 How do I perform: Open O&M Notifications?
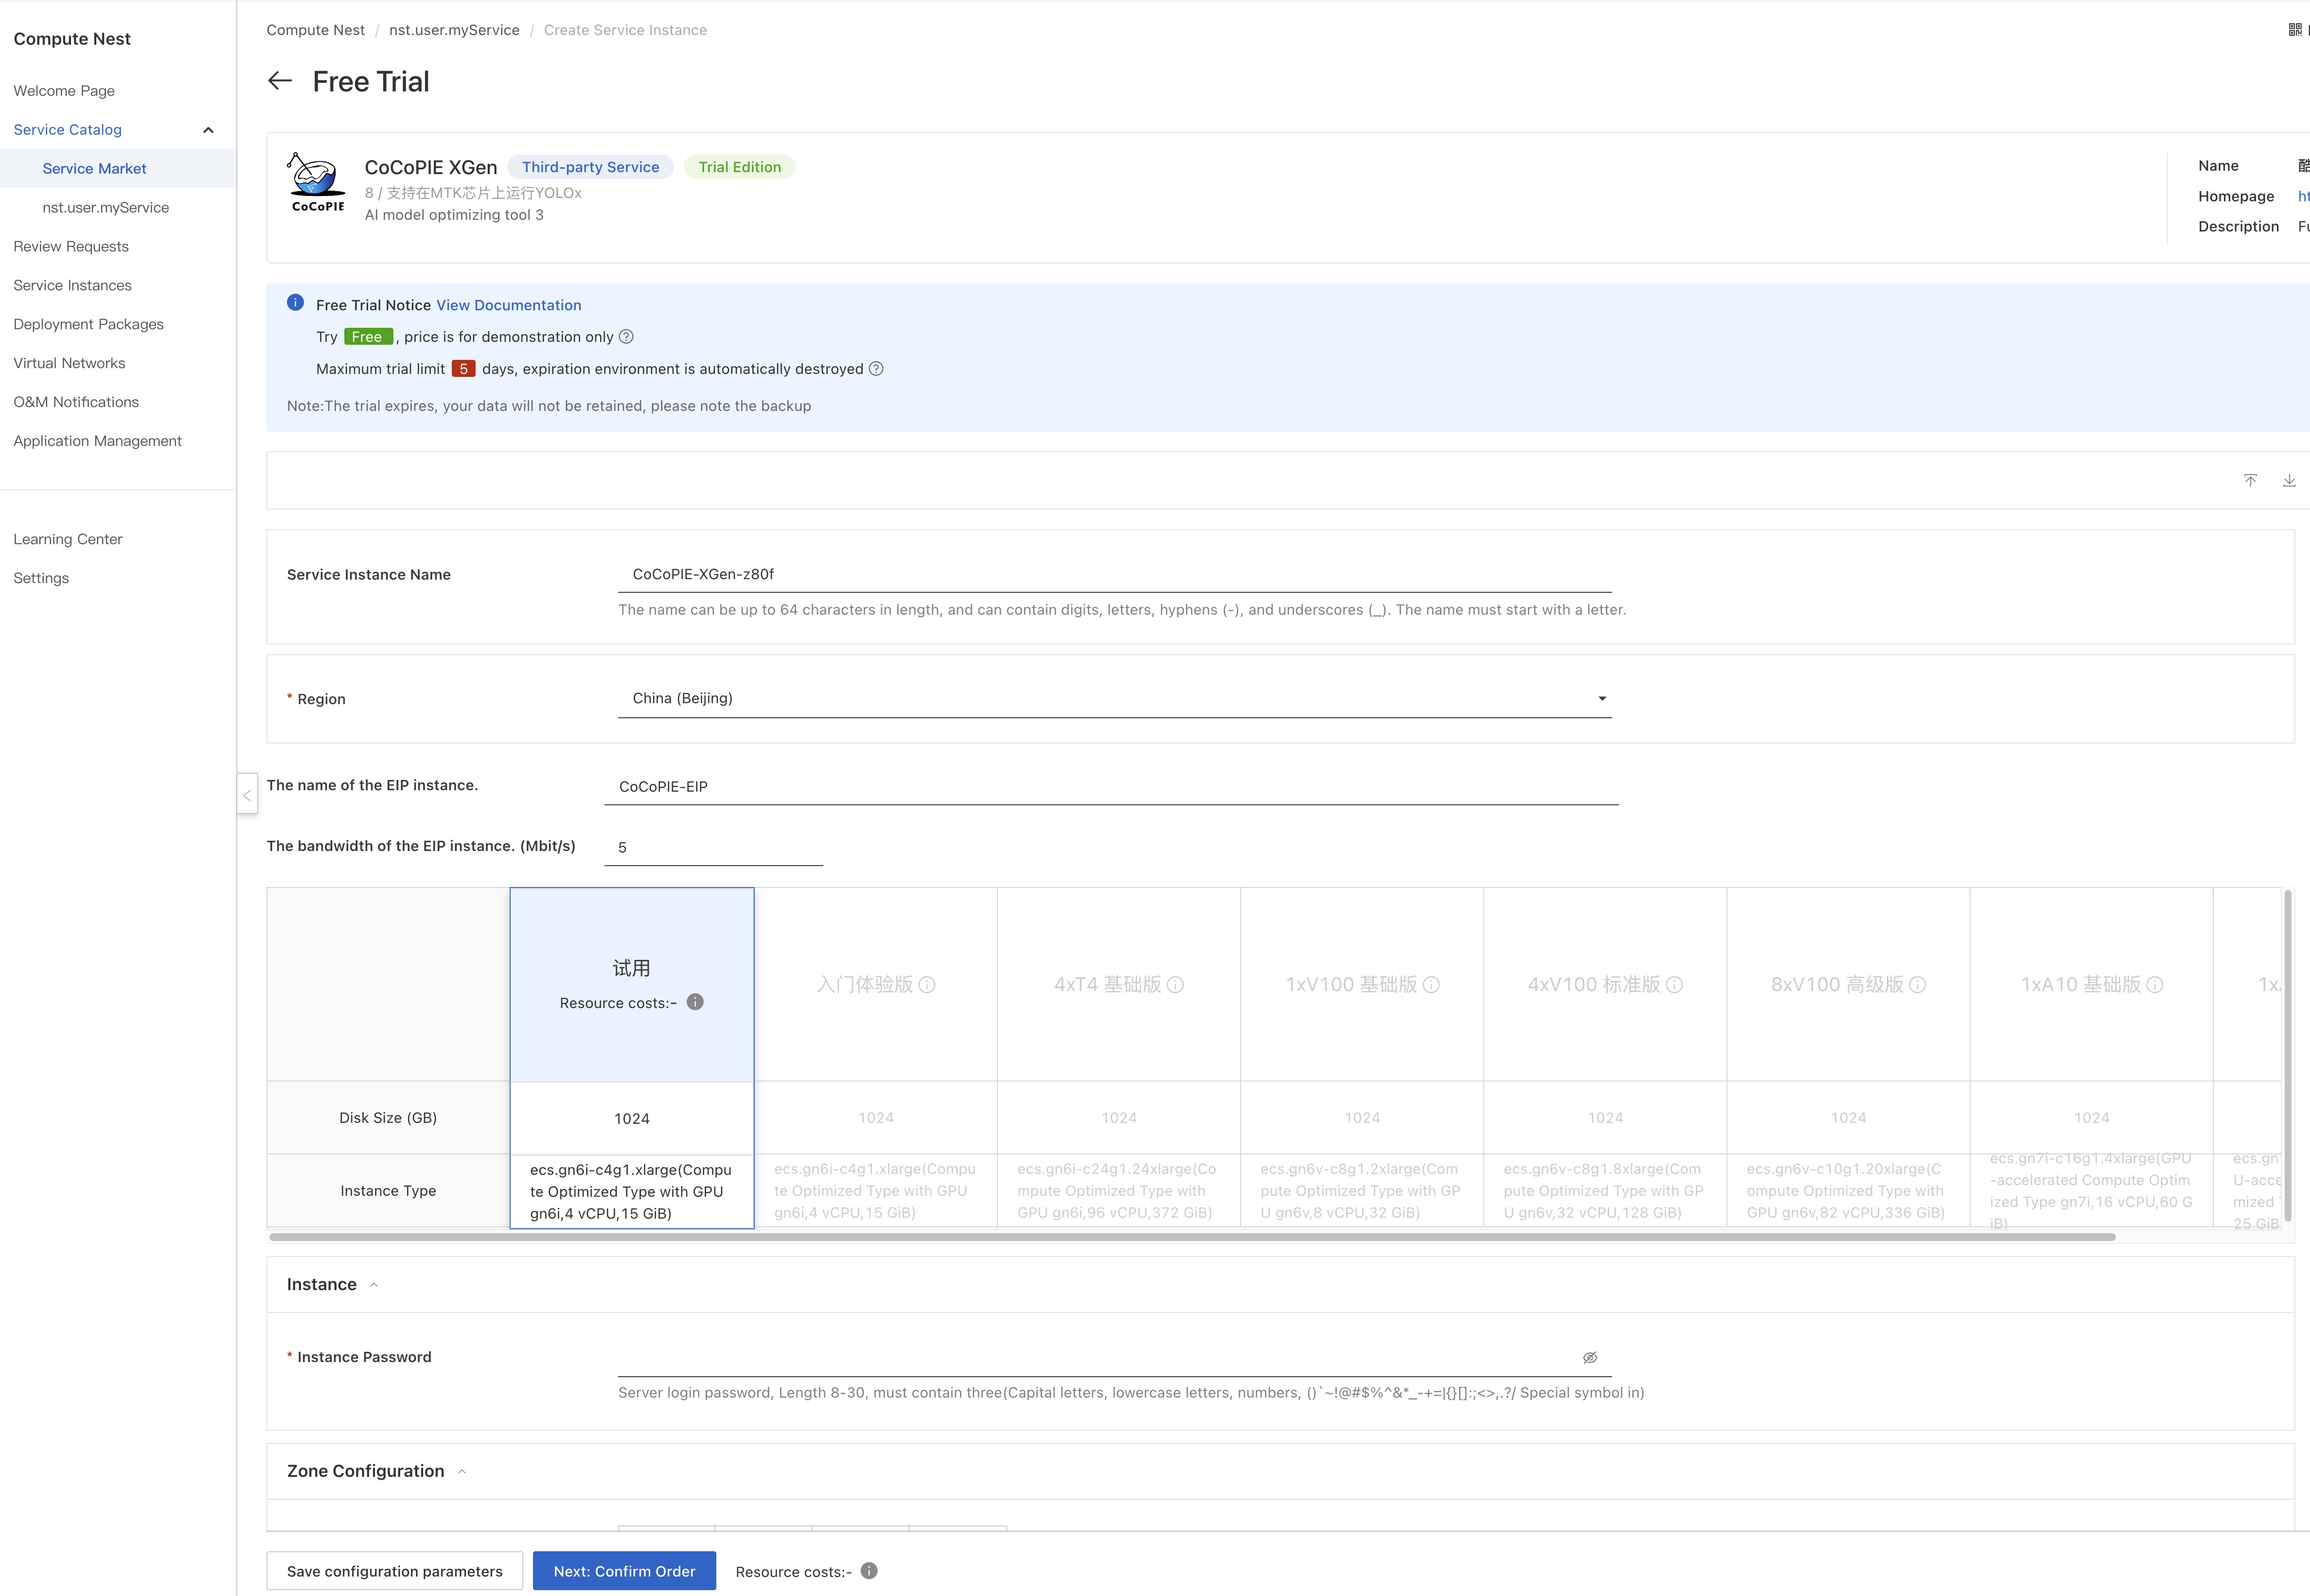pos(76,403)
